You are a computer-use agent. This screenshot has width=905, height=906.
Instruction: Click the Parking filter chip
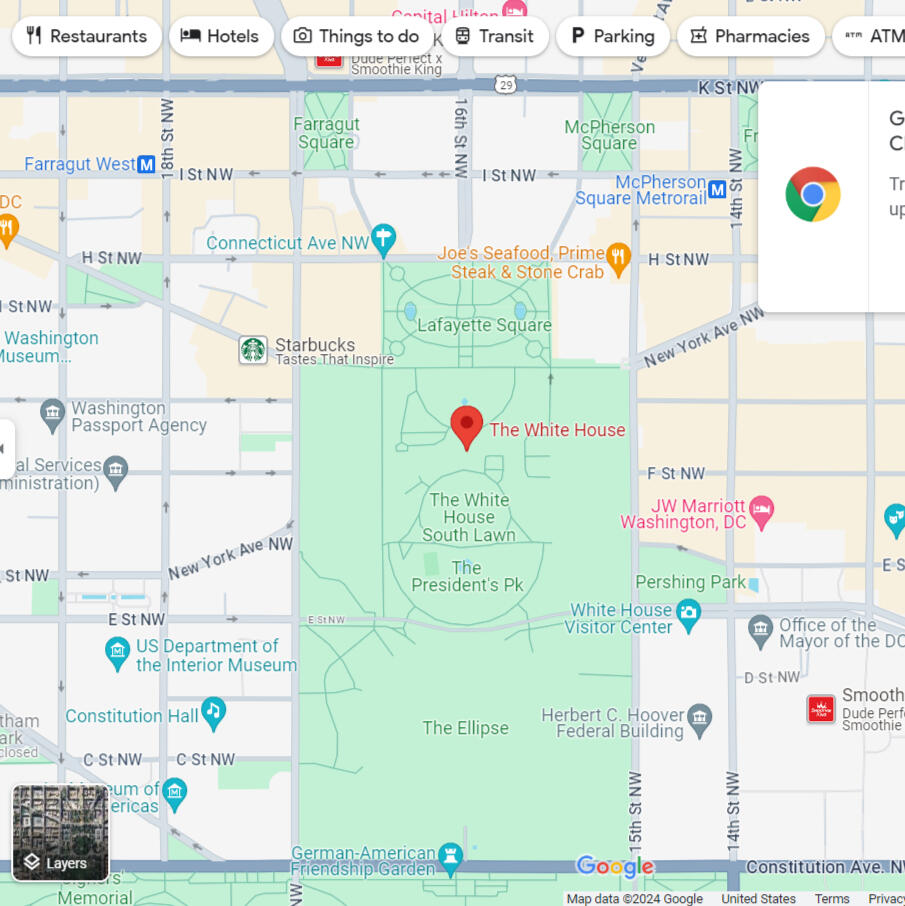pos(612,36)
